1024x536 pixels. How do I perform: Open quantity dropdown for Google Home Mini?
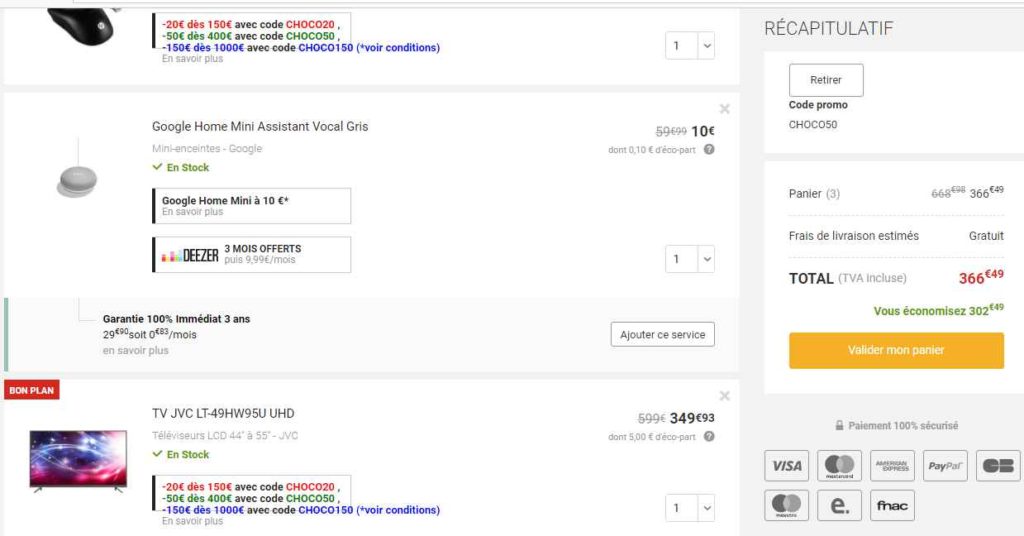pos(690,259)
